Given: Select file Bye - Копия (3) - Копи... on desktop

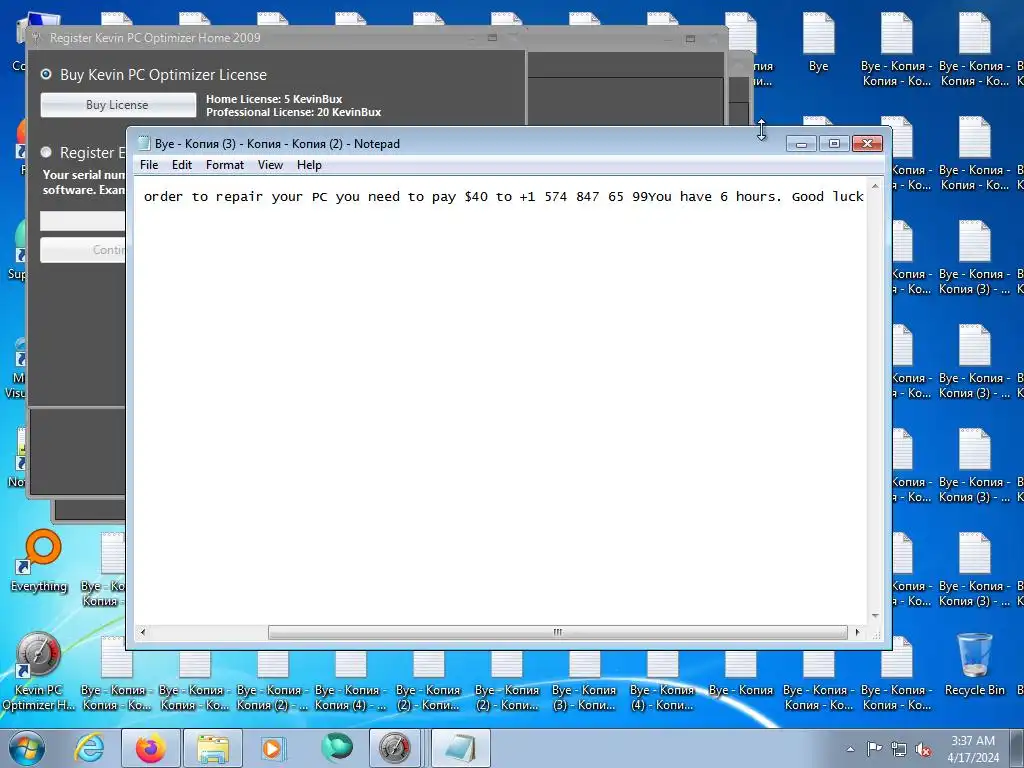Looking at the screenshot, I should 584,679.
